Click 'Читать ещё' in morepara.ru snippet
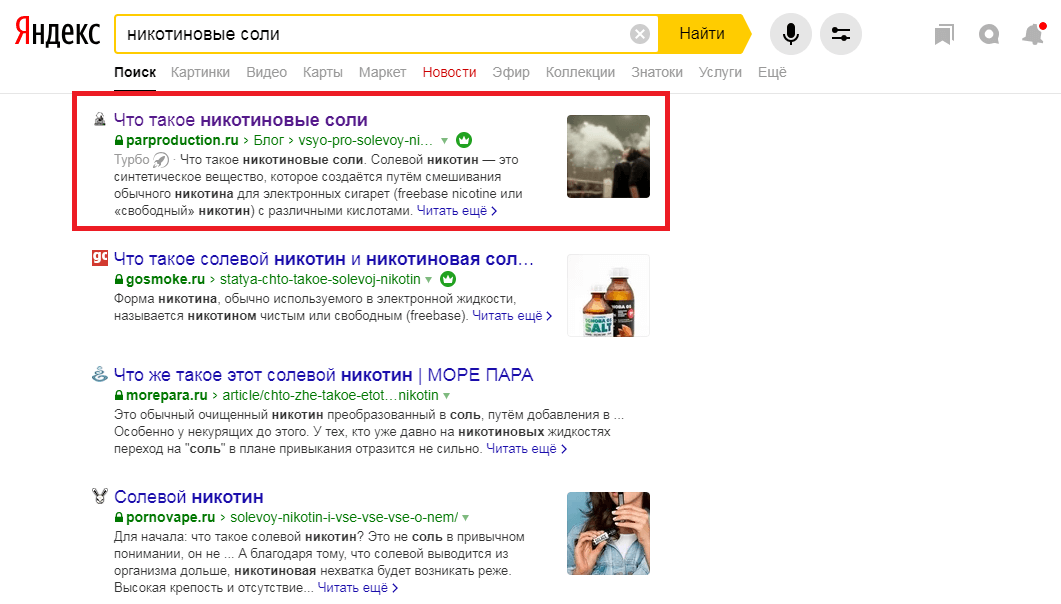1061x604 pixels. 526,448
